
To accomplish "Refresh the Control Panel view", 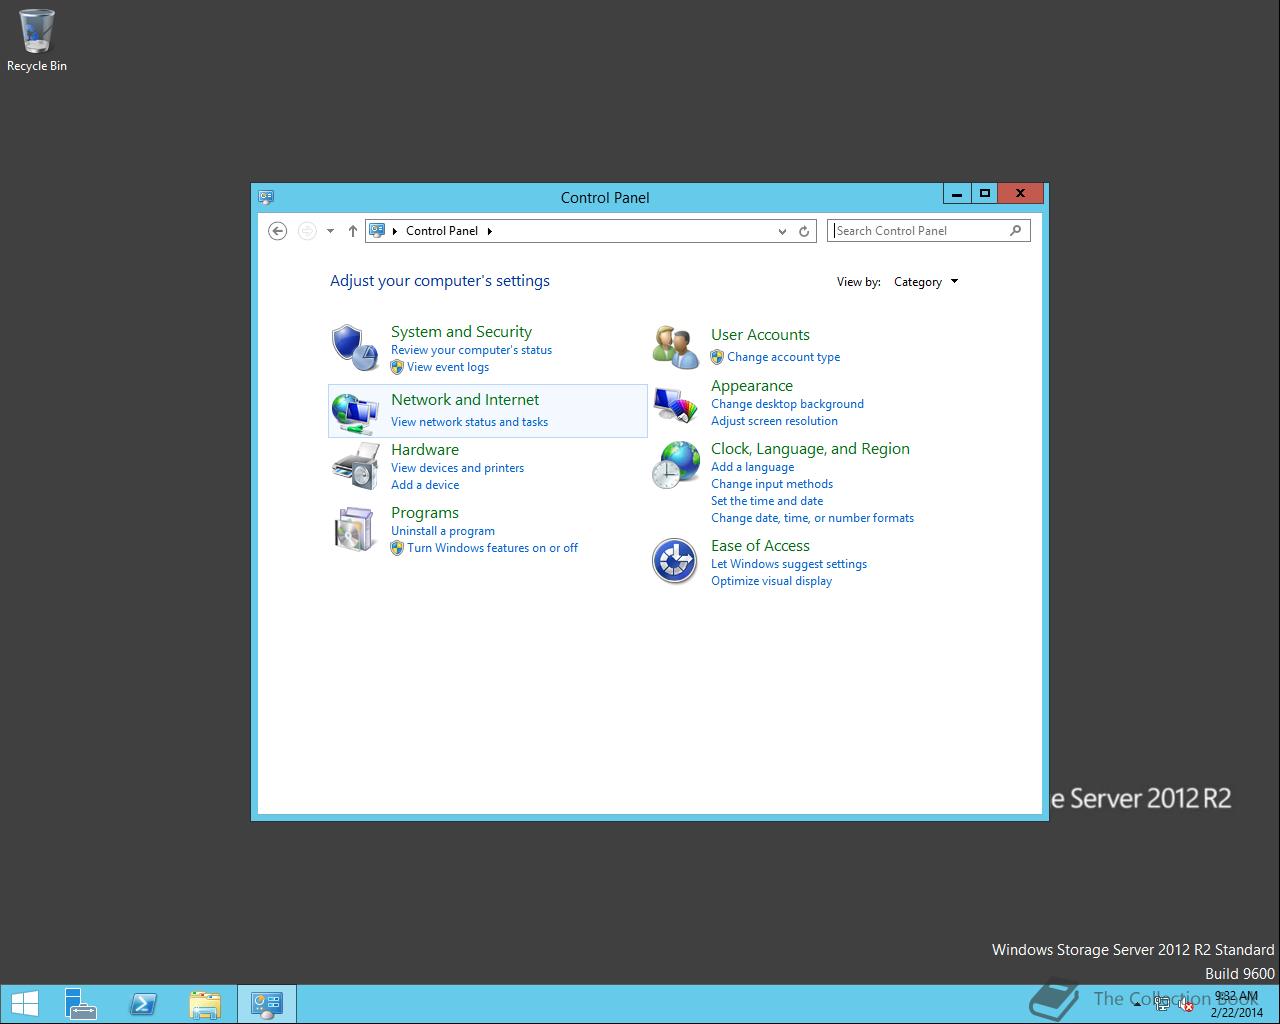I will 804,231.
